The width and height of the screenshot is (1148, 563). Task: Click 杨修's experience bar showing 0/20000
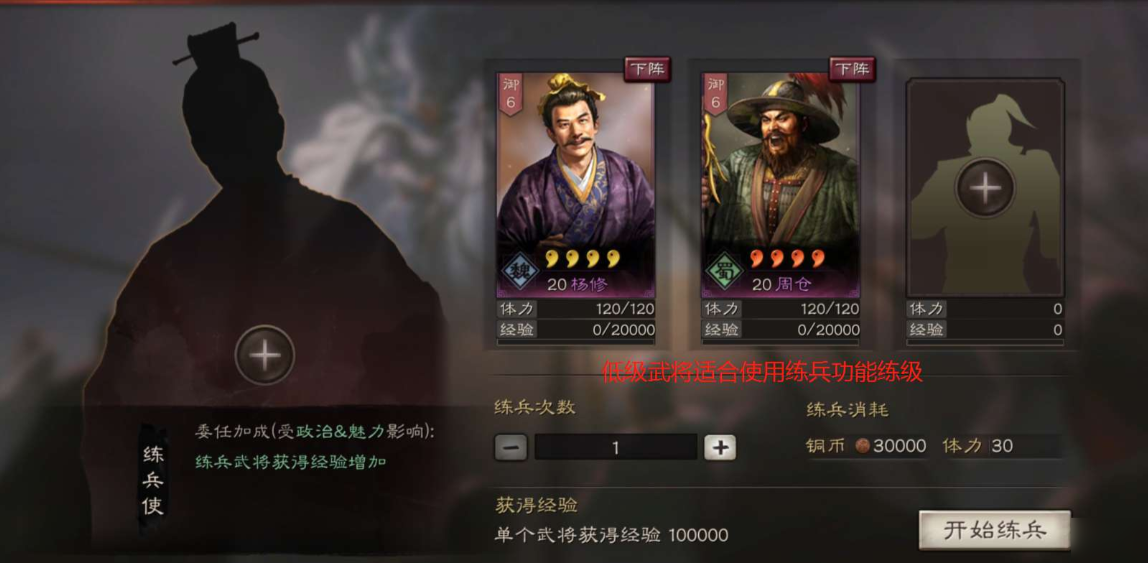[575, 329]
